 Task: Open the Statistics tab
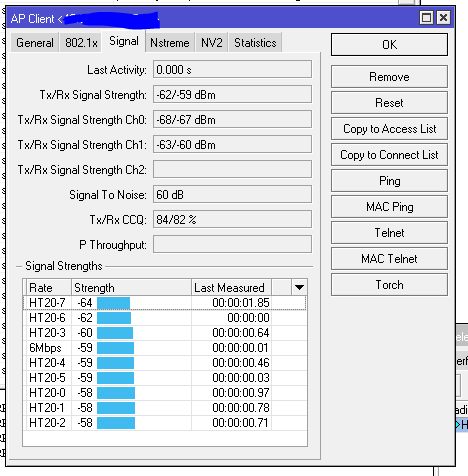tap(255, 43)
